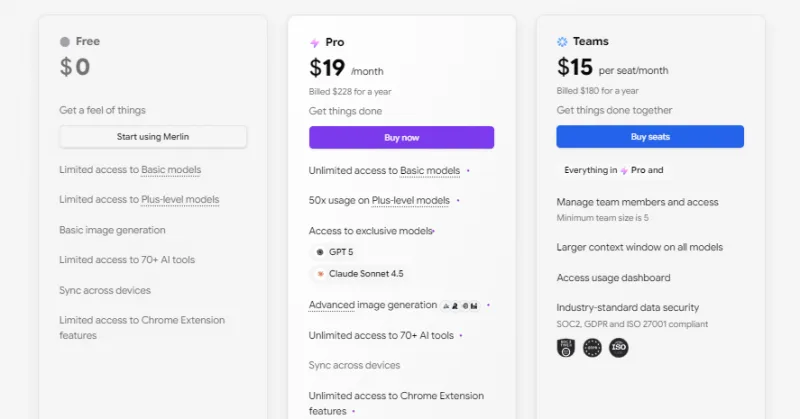Click the gray circle Free plan icon
800x419 pixels.
65,42
